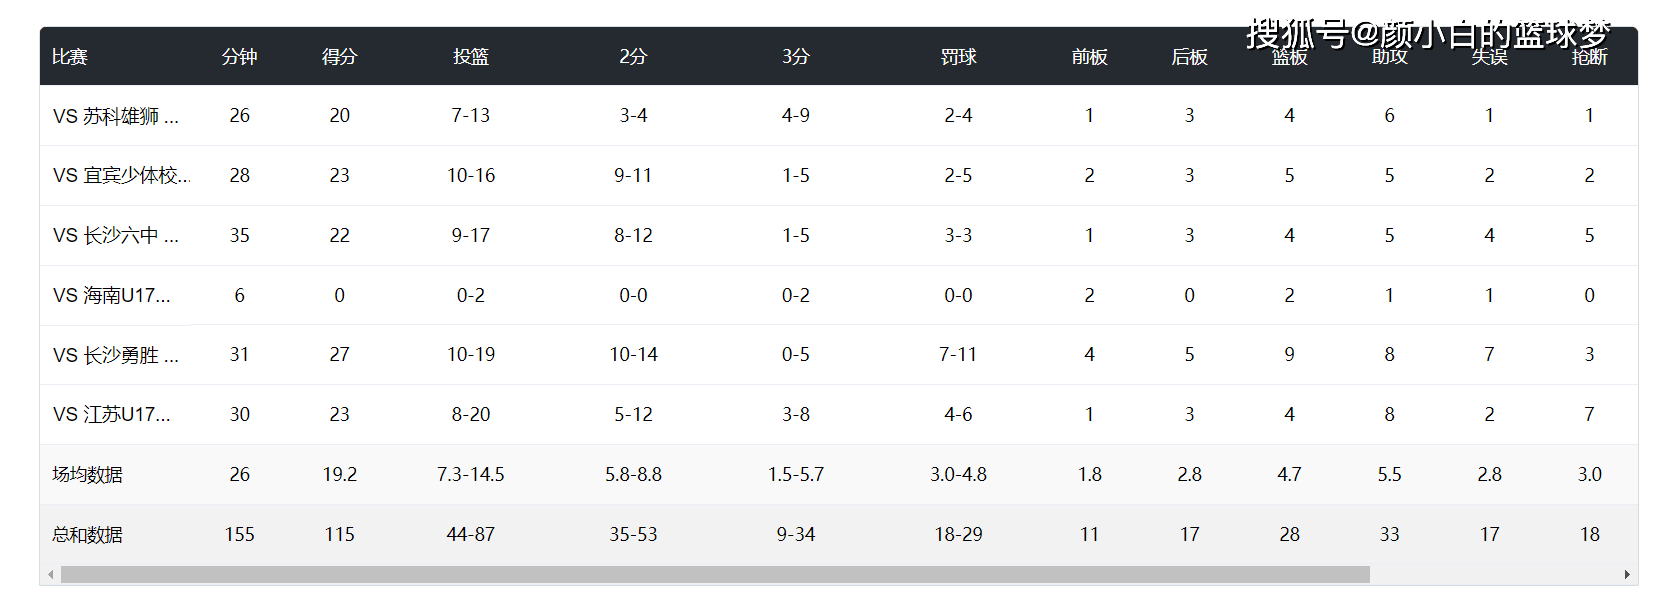Viewport: 1653px width, 600px height.
Task: Select the 得分 column header
Action: [x=340, y=57]
